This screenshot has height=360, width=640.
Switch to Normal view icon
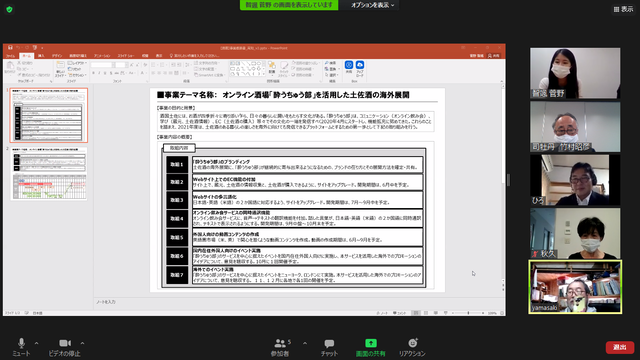point(416,313)
